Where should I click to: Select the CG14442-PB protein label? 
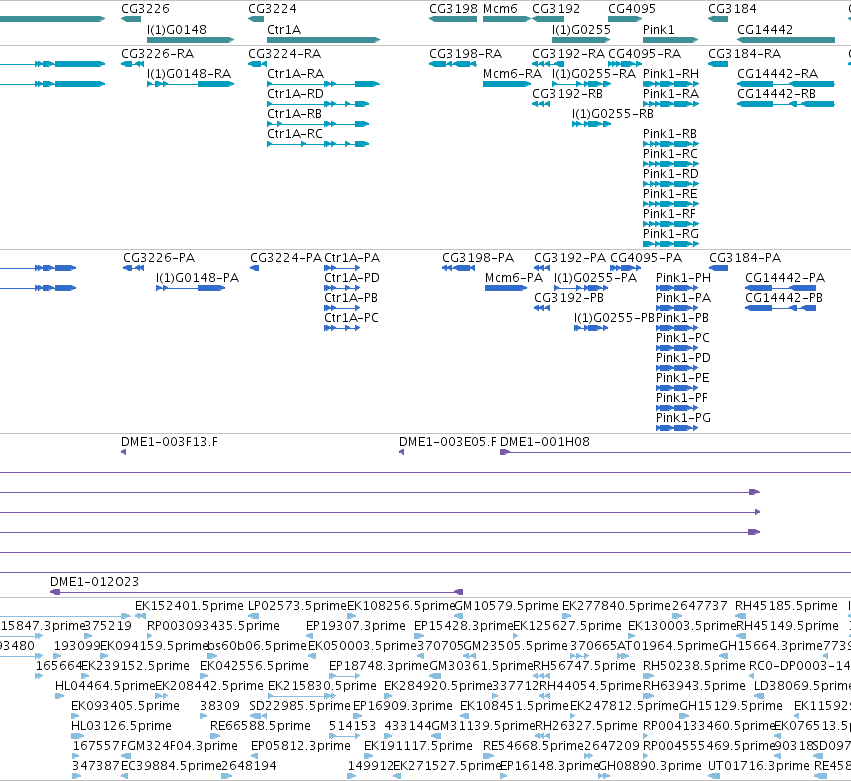tap(784, 298)
